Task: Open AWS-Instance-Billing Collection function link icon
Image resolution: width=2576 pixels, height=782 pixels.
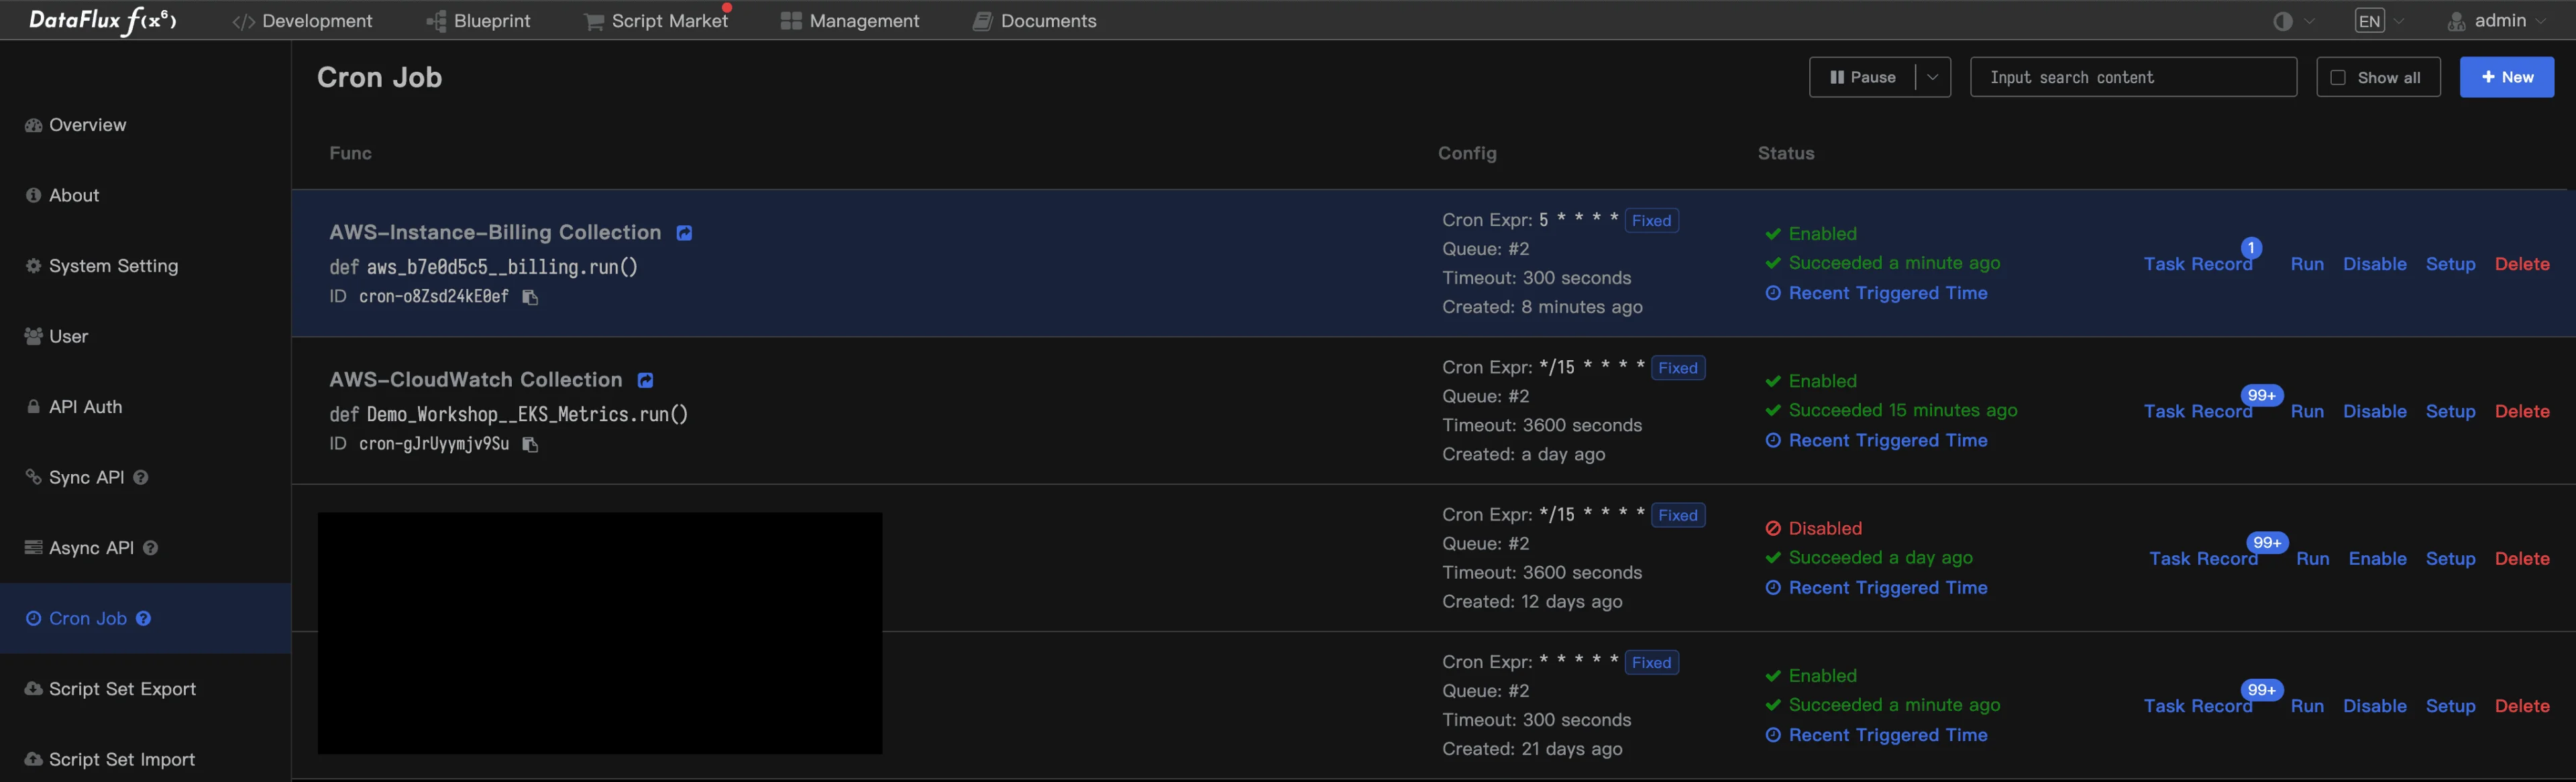Action: tap(684, 233)
